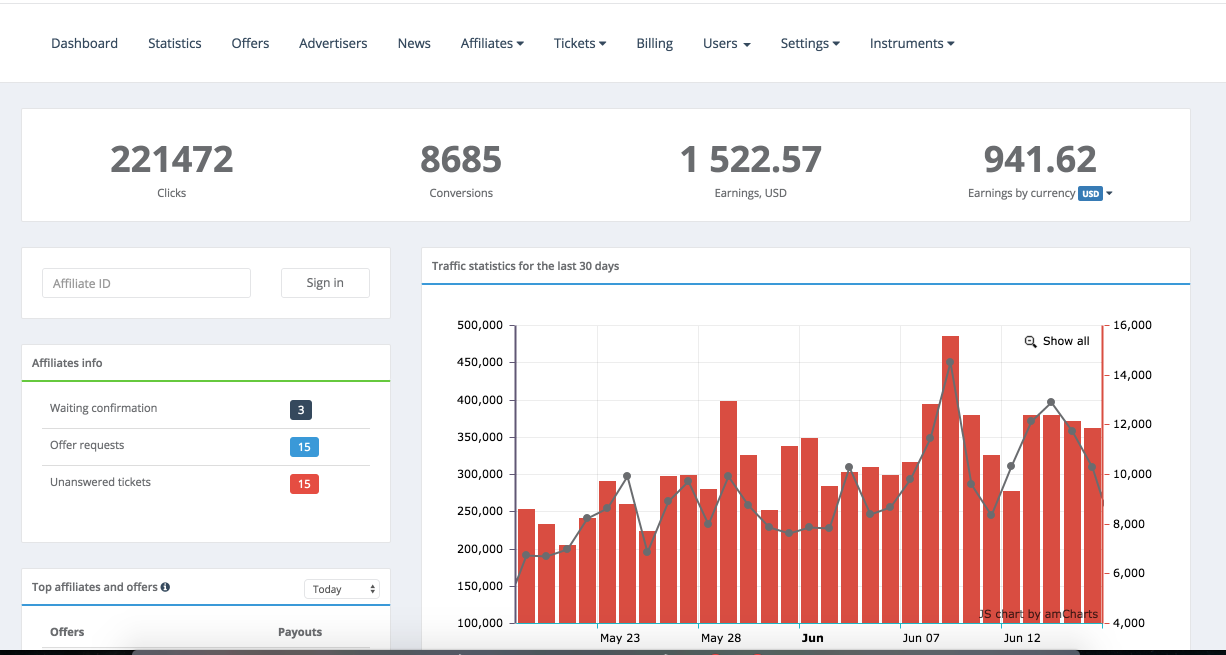1226x655 pixels.
Task: Open the Dashboard page
Action: coord(84,43)
